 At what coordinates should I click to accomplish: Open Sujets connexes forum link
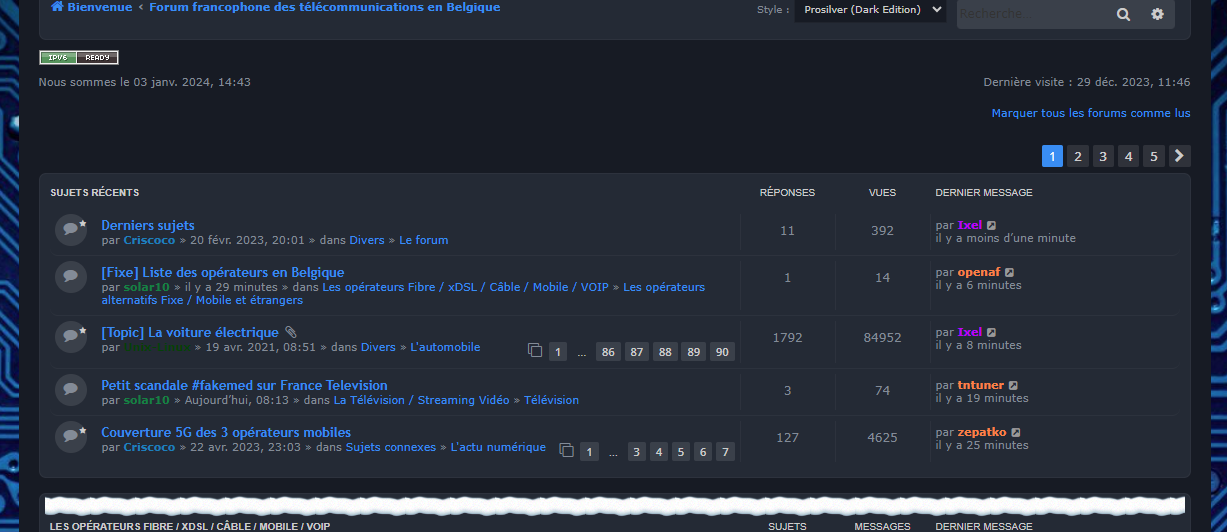point(391,447)
